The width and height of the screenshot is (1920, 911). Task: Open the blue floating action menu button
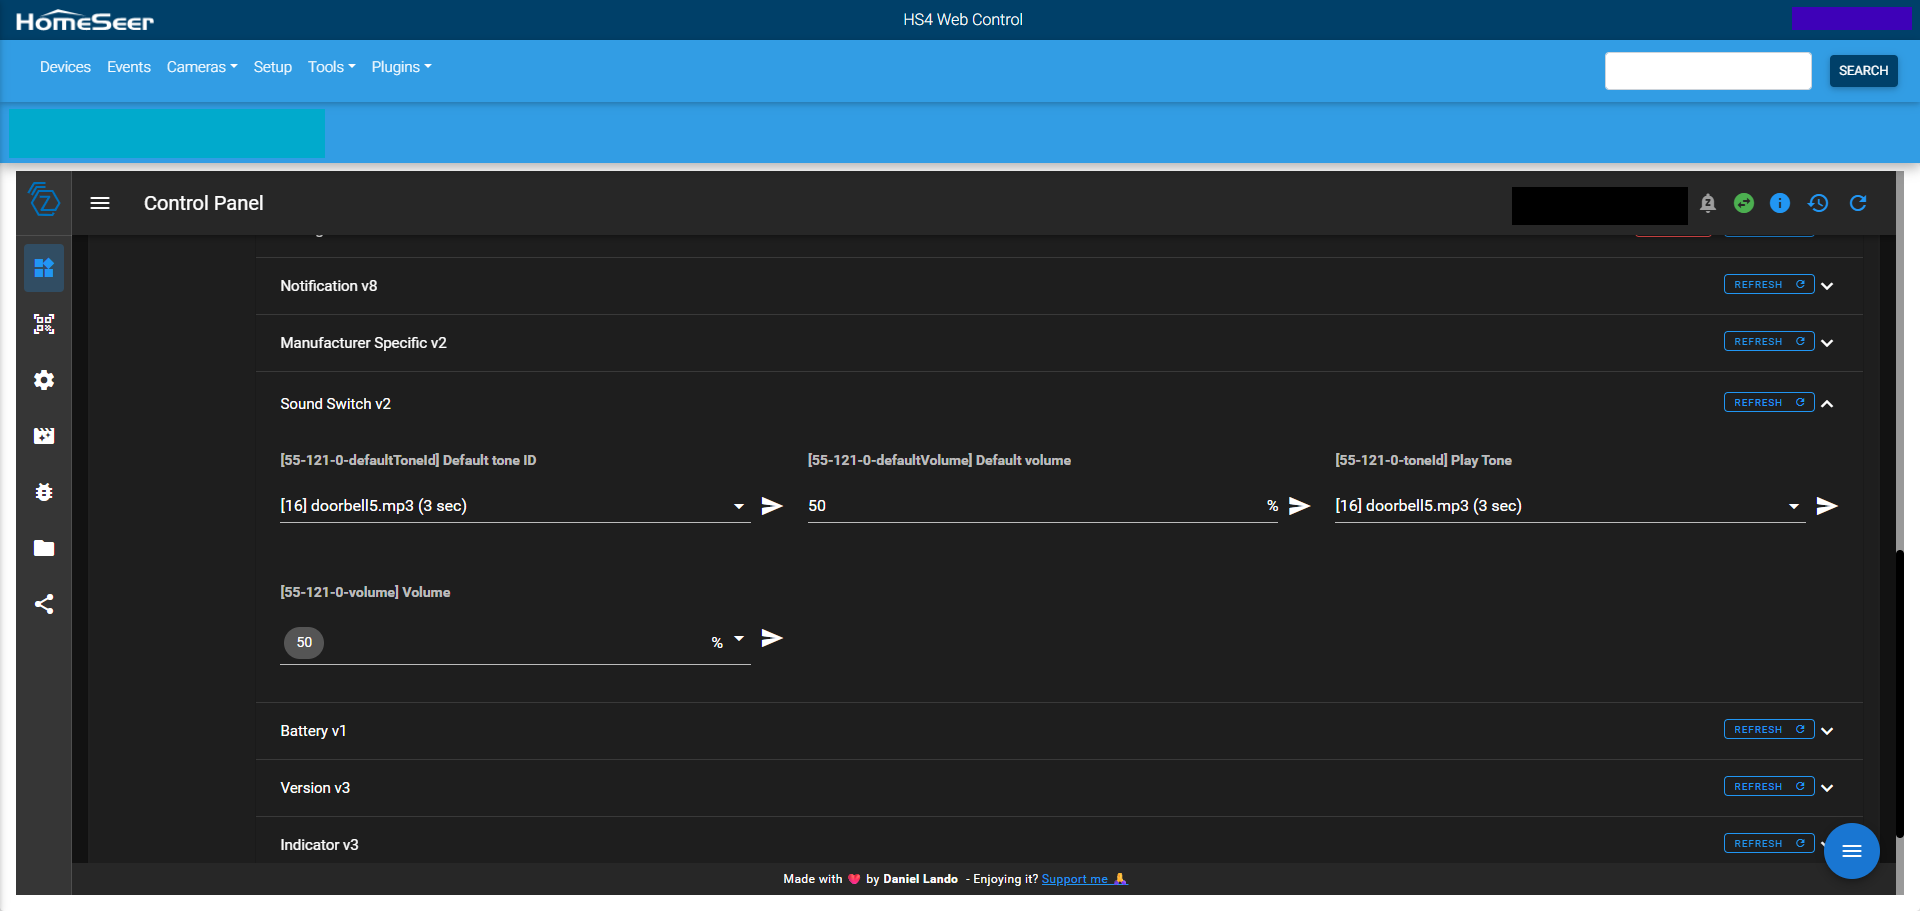[1852, 851]
